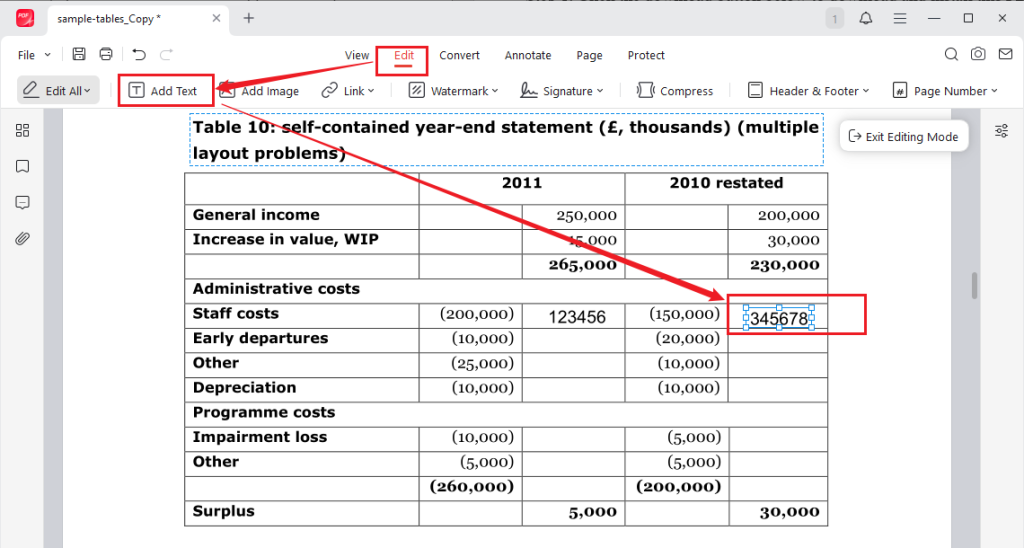Open the notifications bell
1024x548 pixels.
pos(866,18)
